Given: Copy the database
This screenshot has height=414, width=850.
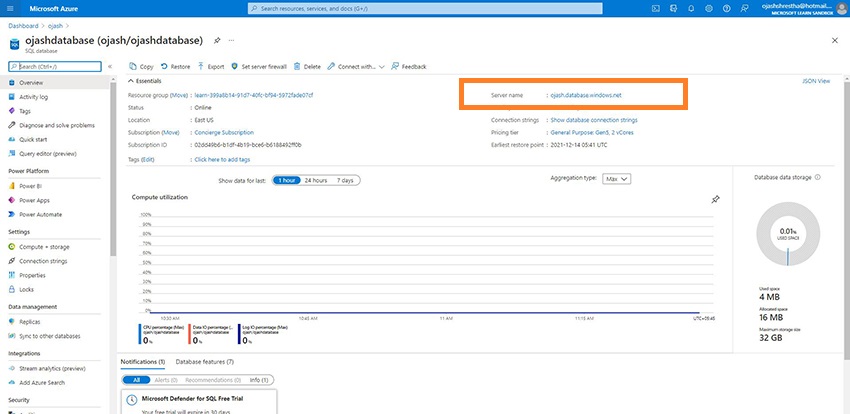Looking at the screenshot, I should click(x=141, y=67).
